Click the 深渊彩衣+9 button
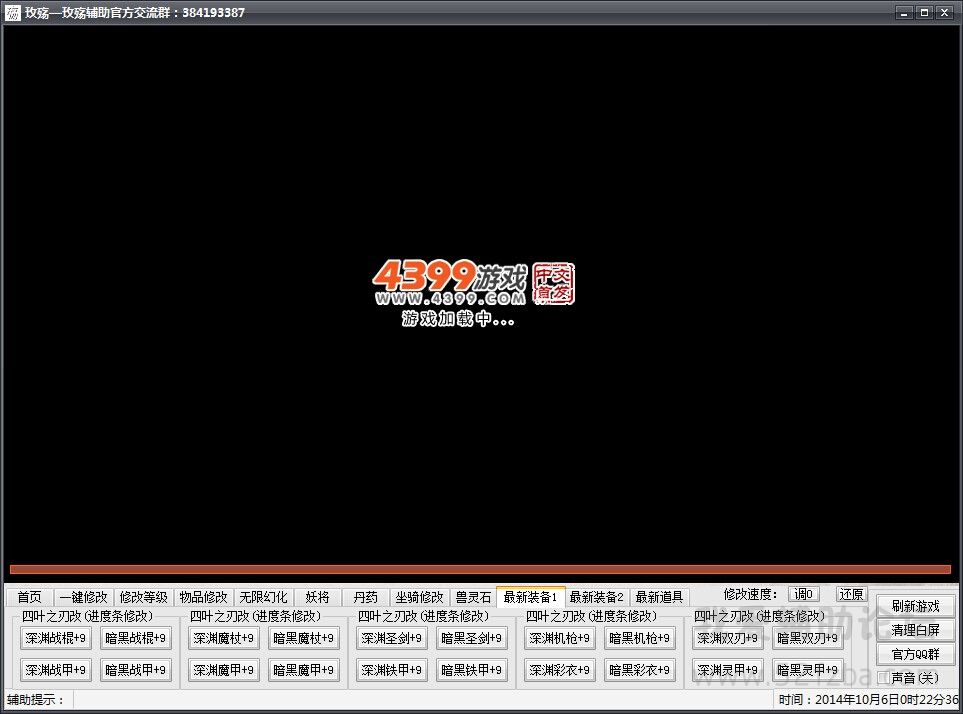The image size is (963, 714). (x=559, y=670)
